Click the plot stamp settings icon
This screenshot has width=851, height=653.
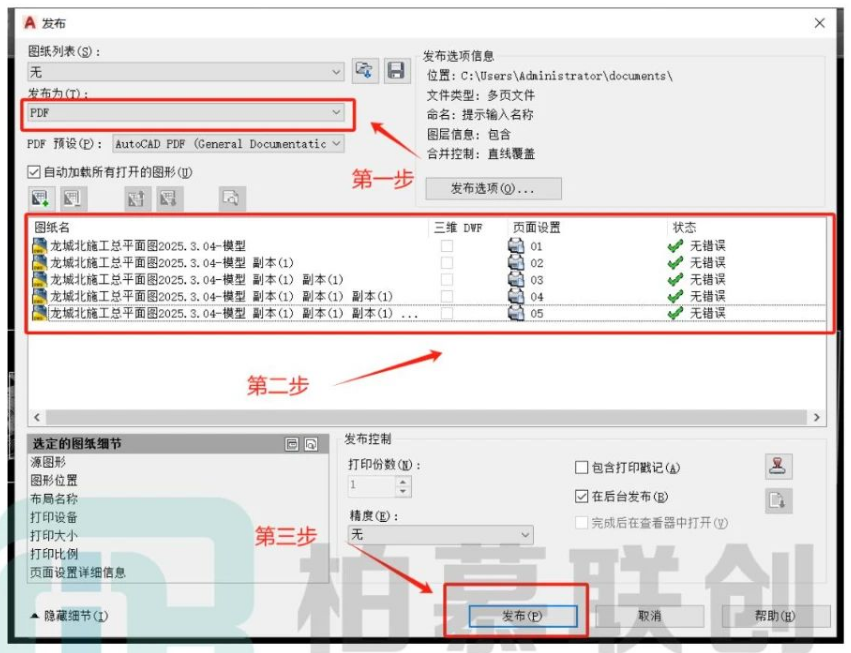point(778,466)
